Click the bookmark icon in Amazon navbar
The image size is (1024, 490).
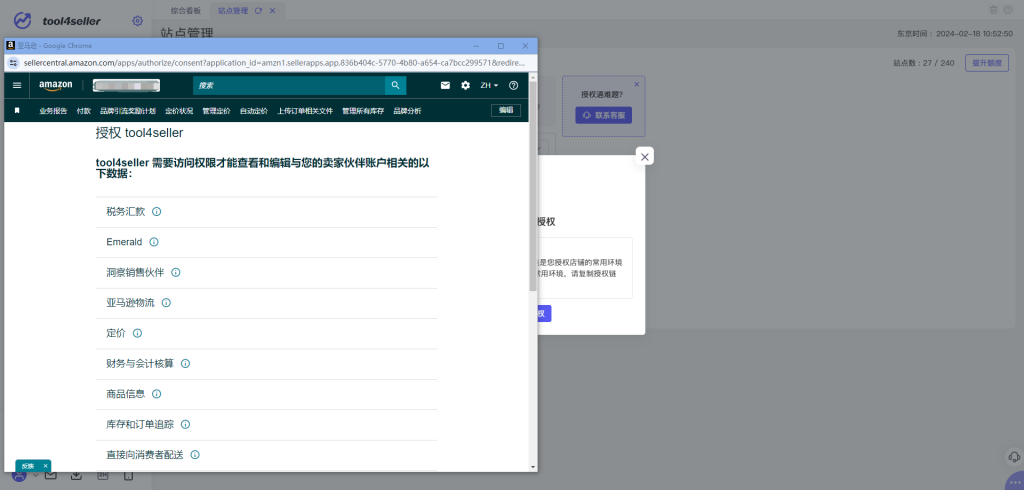(17, 110)
